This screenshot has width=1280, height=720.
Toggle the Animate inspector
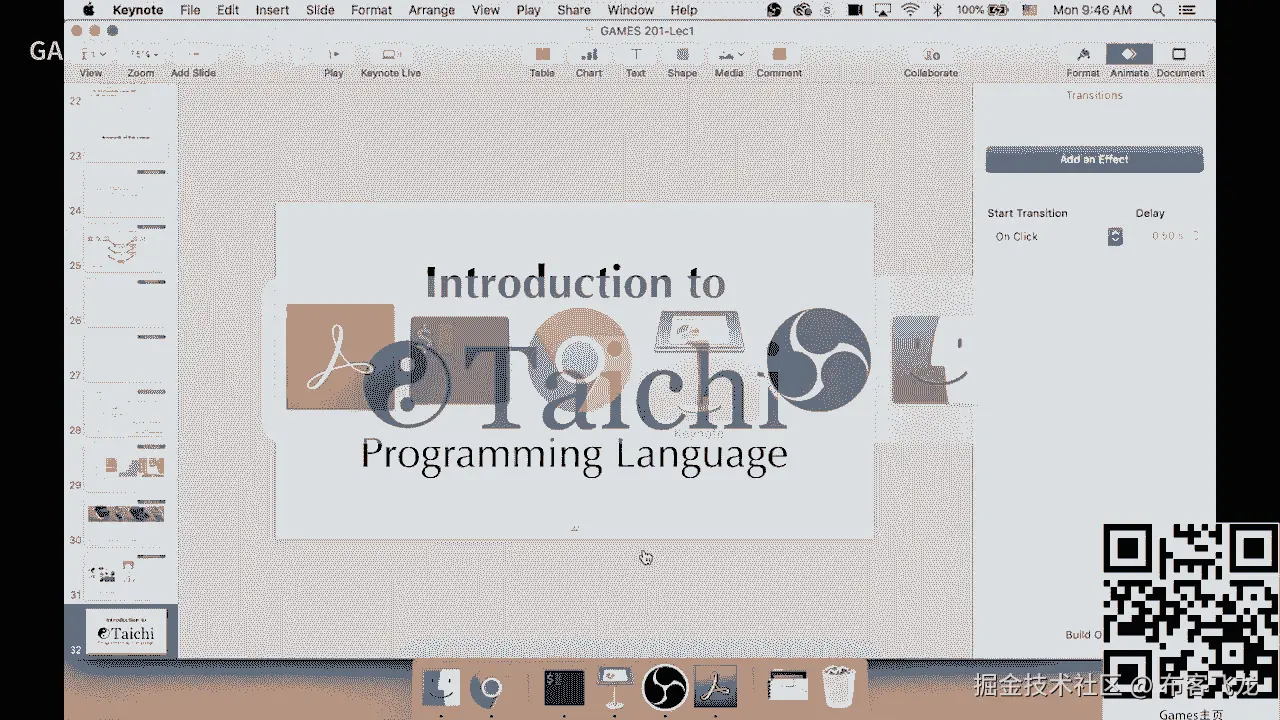[x=1129, y=61]
